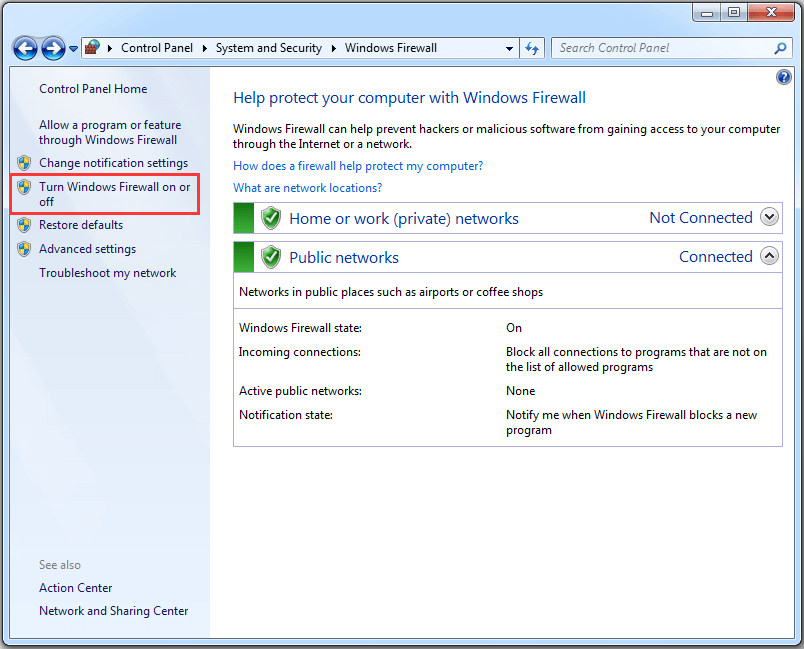Expand arrow after Control Panel breadcrumb
This screenshot has width=804, height=649.
coord(205,48)
